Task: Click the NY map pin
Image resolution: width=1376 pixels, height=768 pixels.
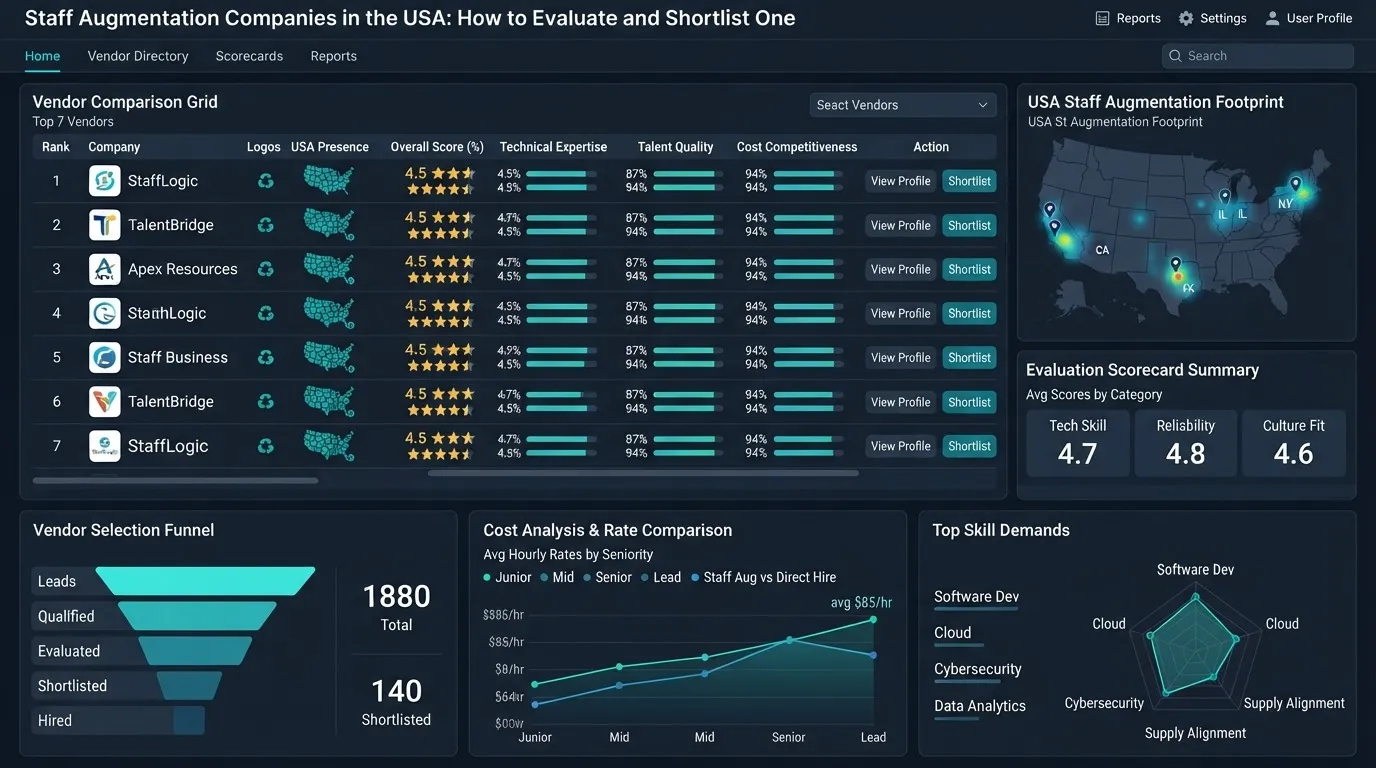Action: pos(1295,184)
